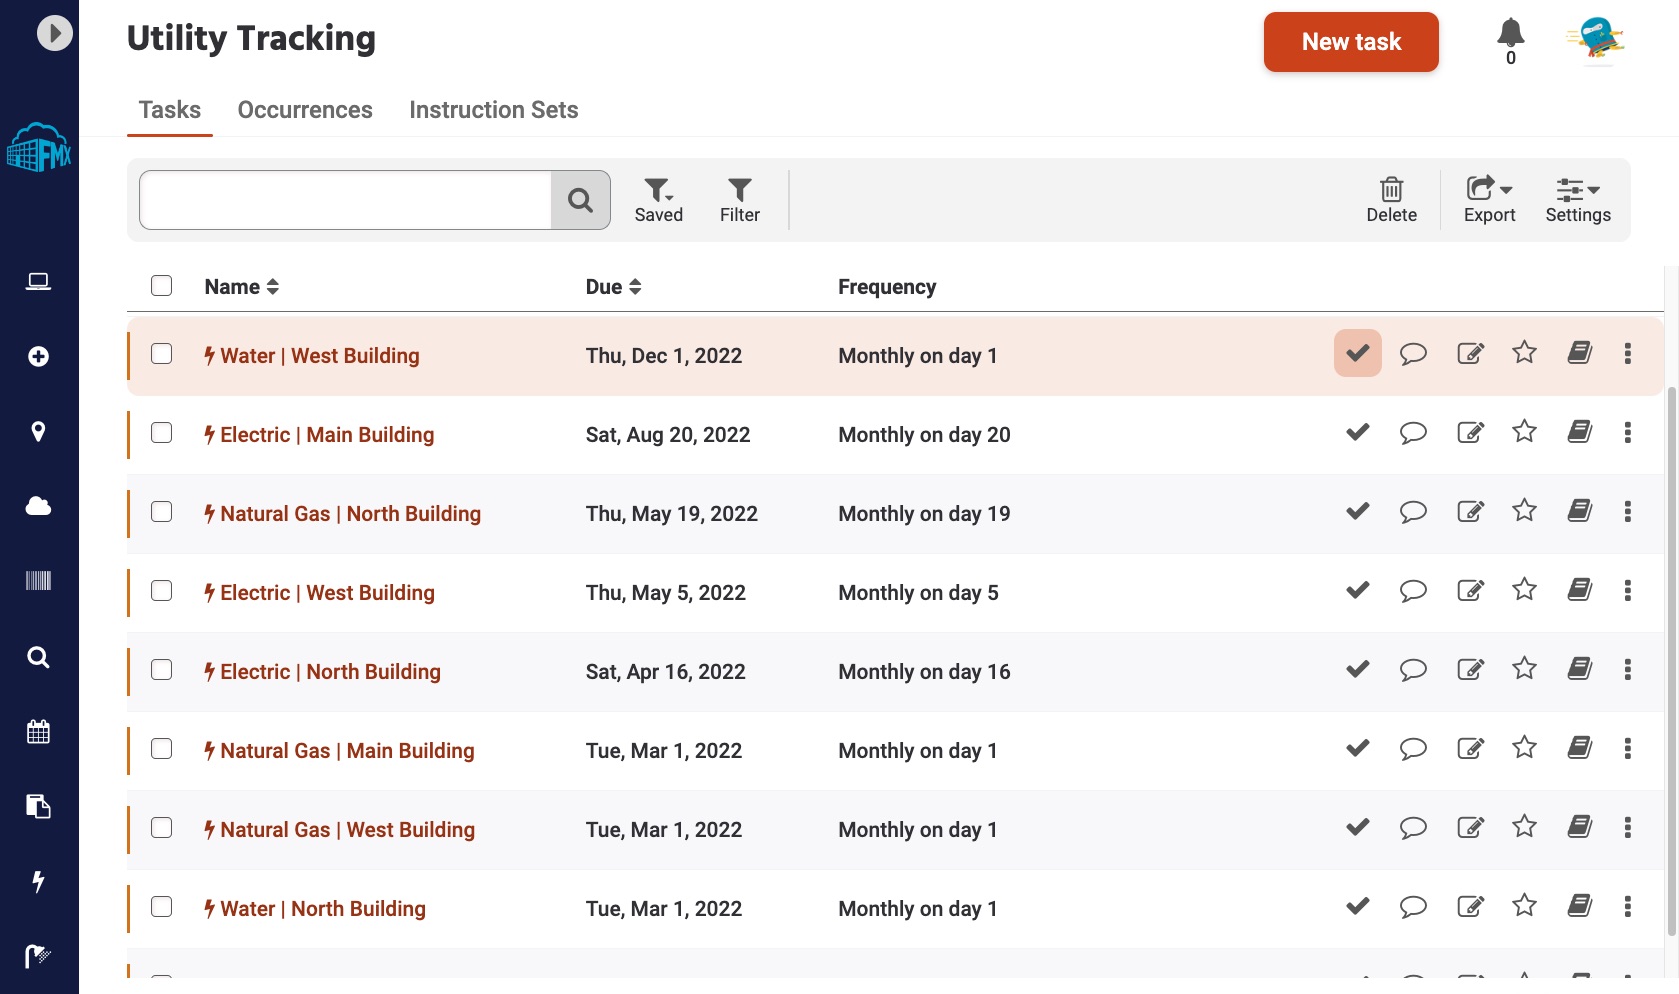Edit the Natural Gas | North Building task

(1470, 512)
